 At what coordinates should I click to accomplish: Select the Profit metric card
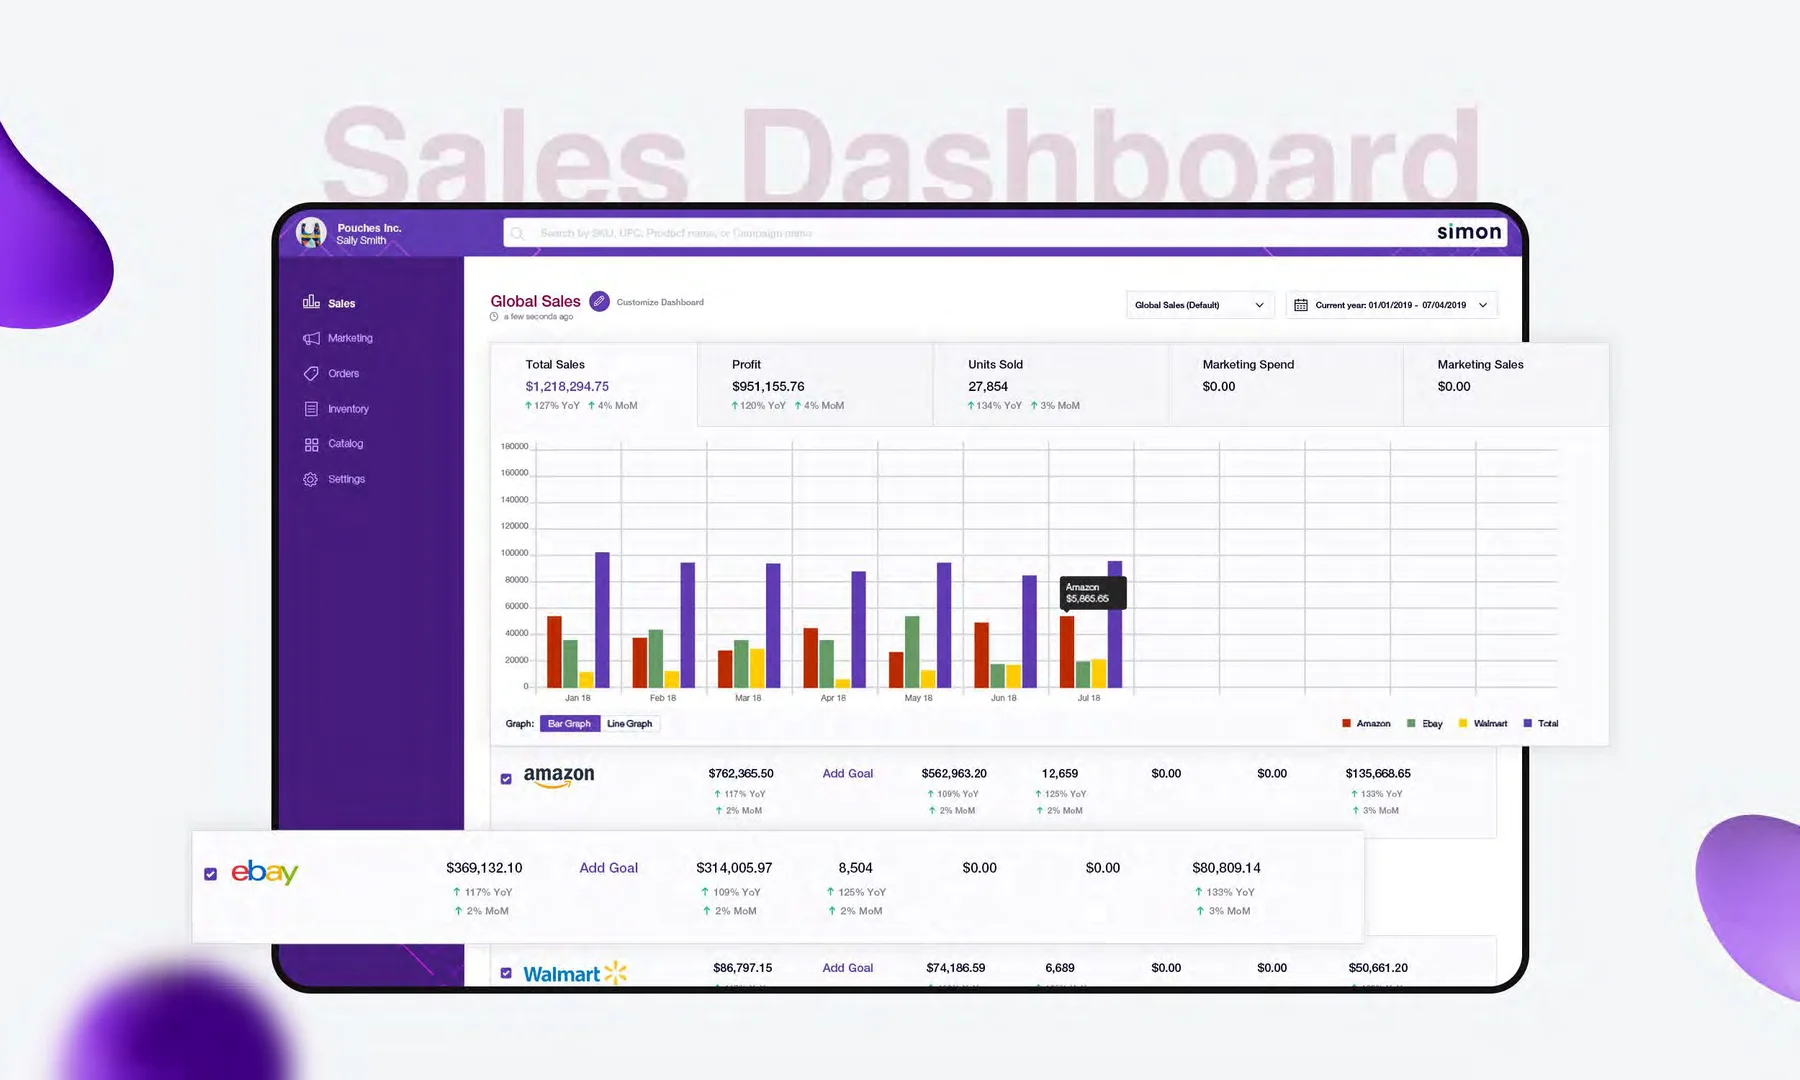815,385
